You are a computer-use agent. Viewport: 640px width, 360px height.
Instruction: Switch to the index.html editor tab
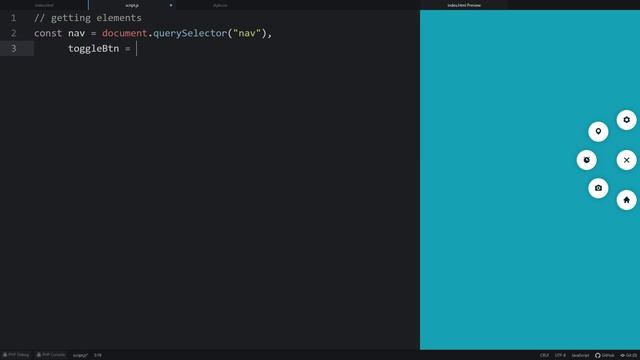tap(44, 5)
